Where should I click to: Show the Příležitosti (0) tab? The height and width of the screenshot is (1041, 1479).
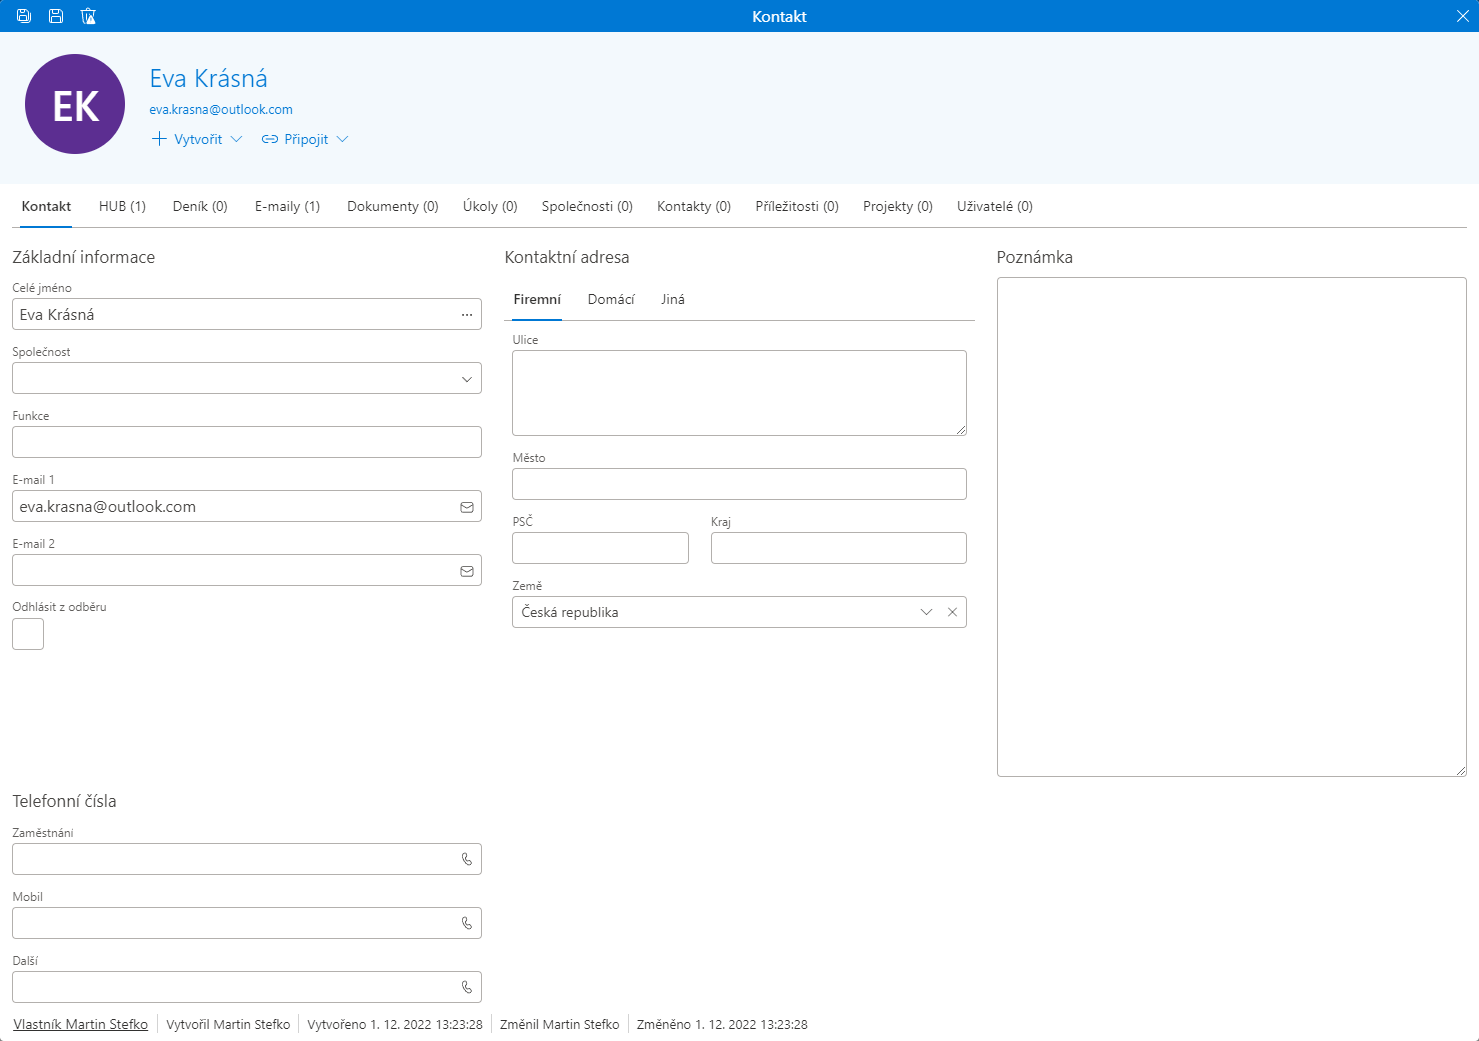797,206
